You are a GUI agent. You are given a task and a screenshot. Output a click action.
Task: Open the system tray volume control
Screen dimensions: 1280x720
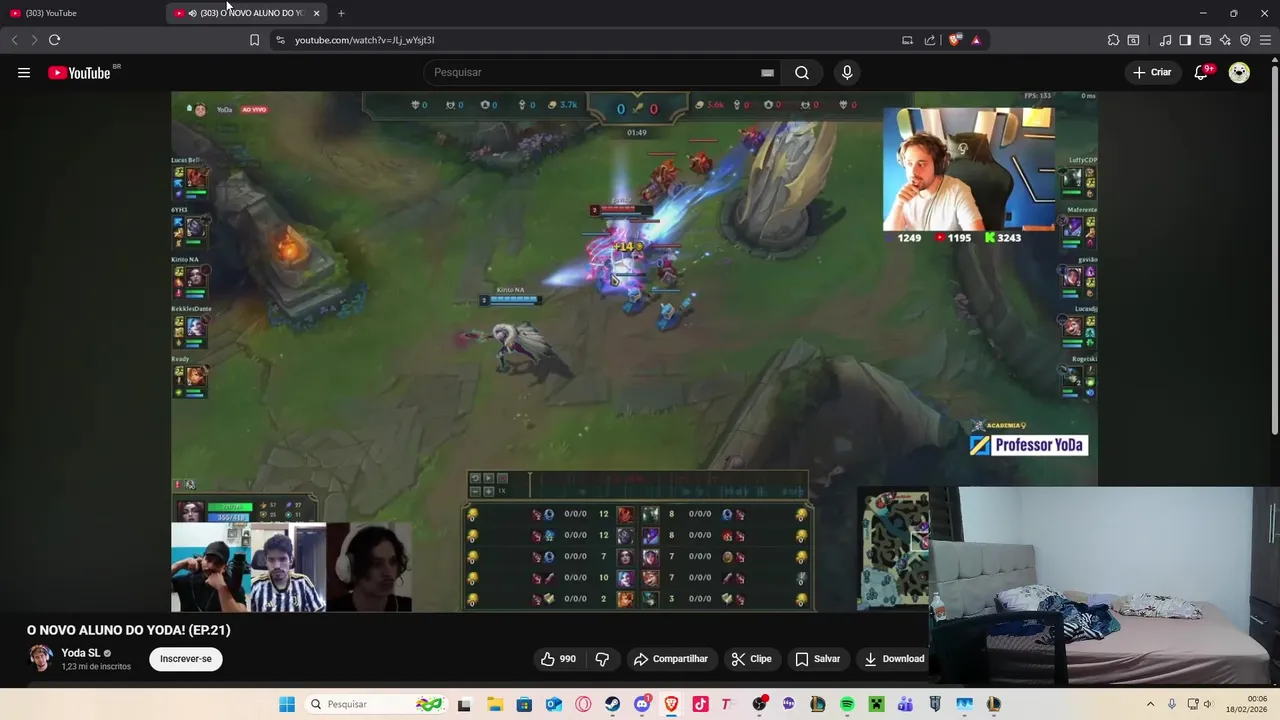tap(1208, 704)
